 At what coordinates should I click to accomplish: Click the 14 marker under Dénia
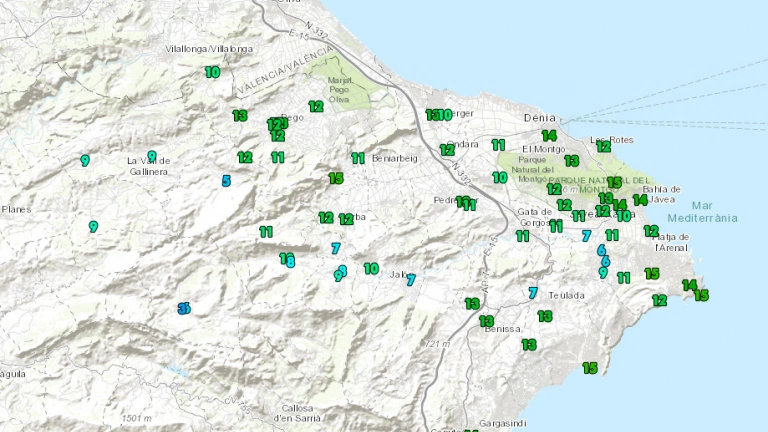[549, 136]
